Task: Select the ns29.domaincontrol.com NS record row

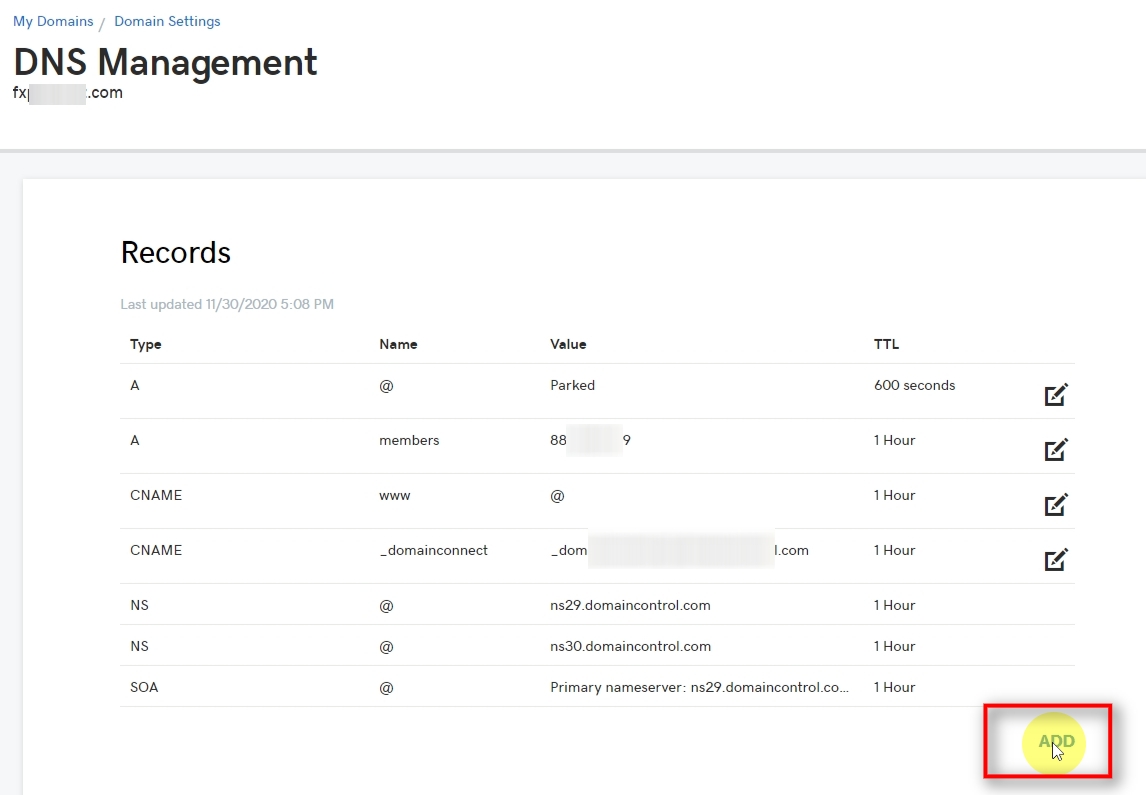Action: click(630, 605)
